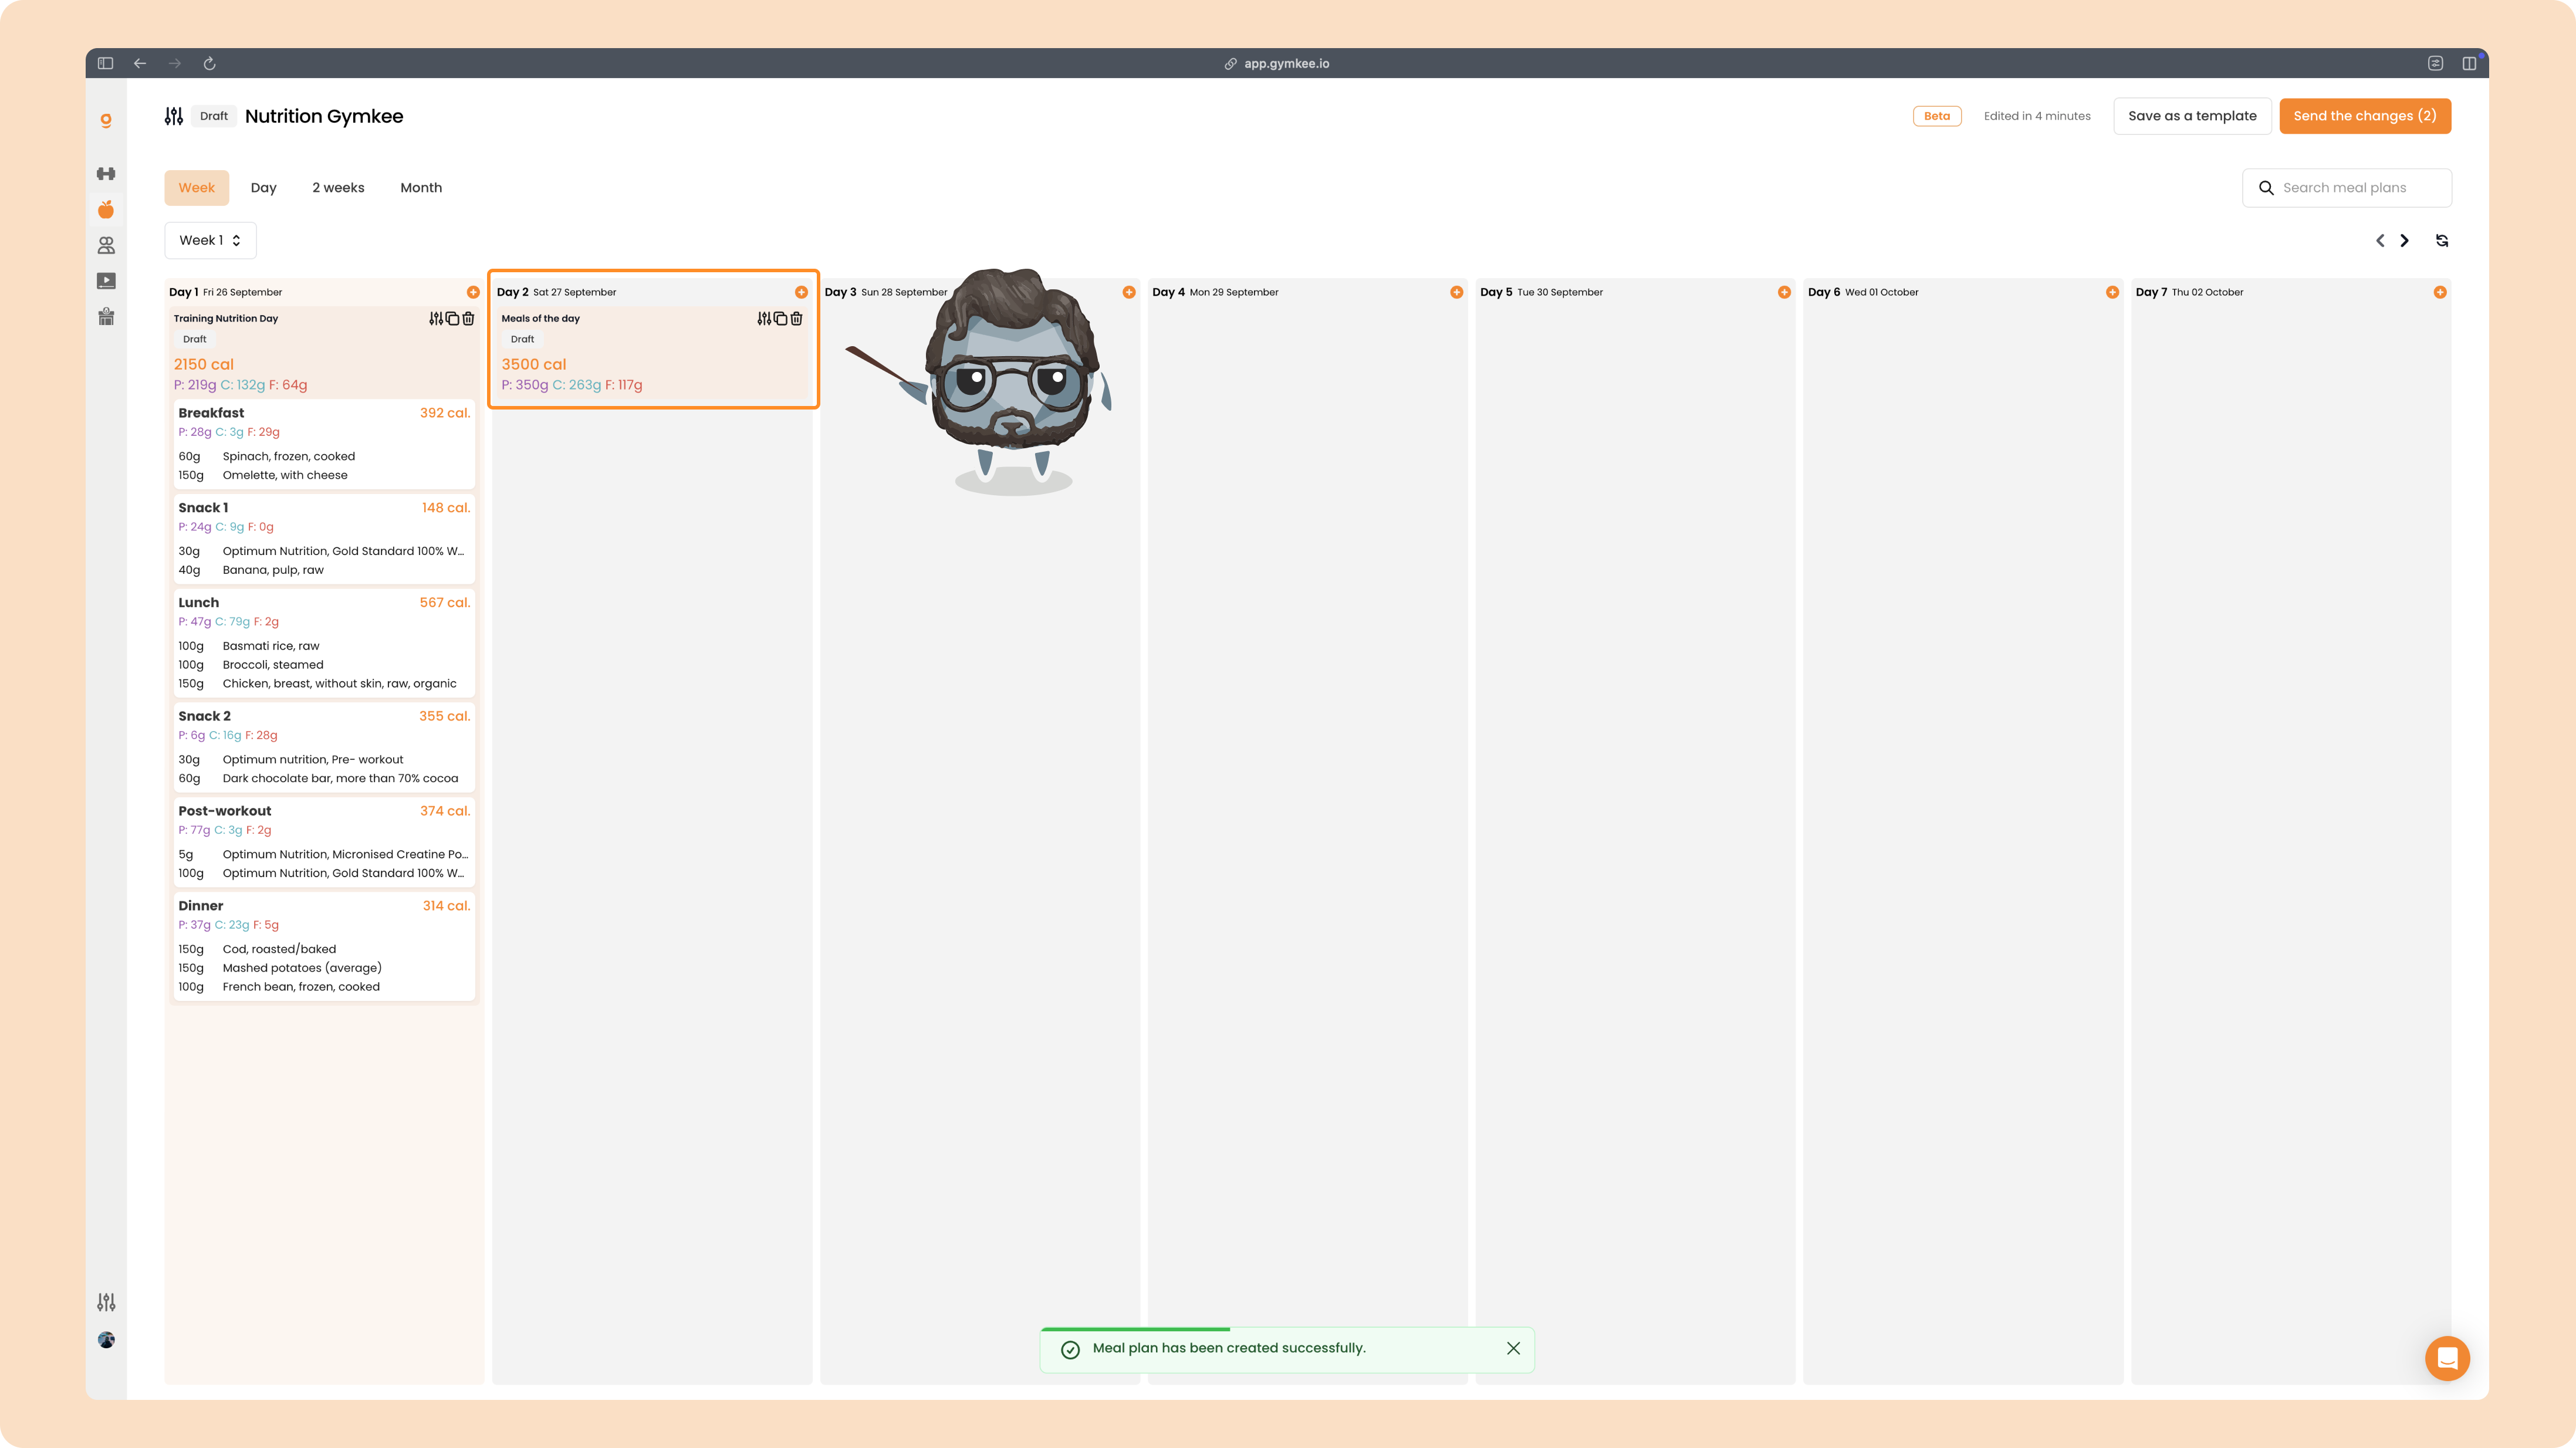Image resolution: width=2576 pixels, height=1448 pixels.
Task: Click Save as a template button
Action: click(2192, 116)
